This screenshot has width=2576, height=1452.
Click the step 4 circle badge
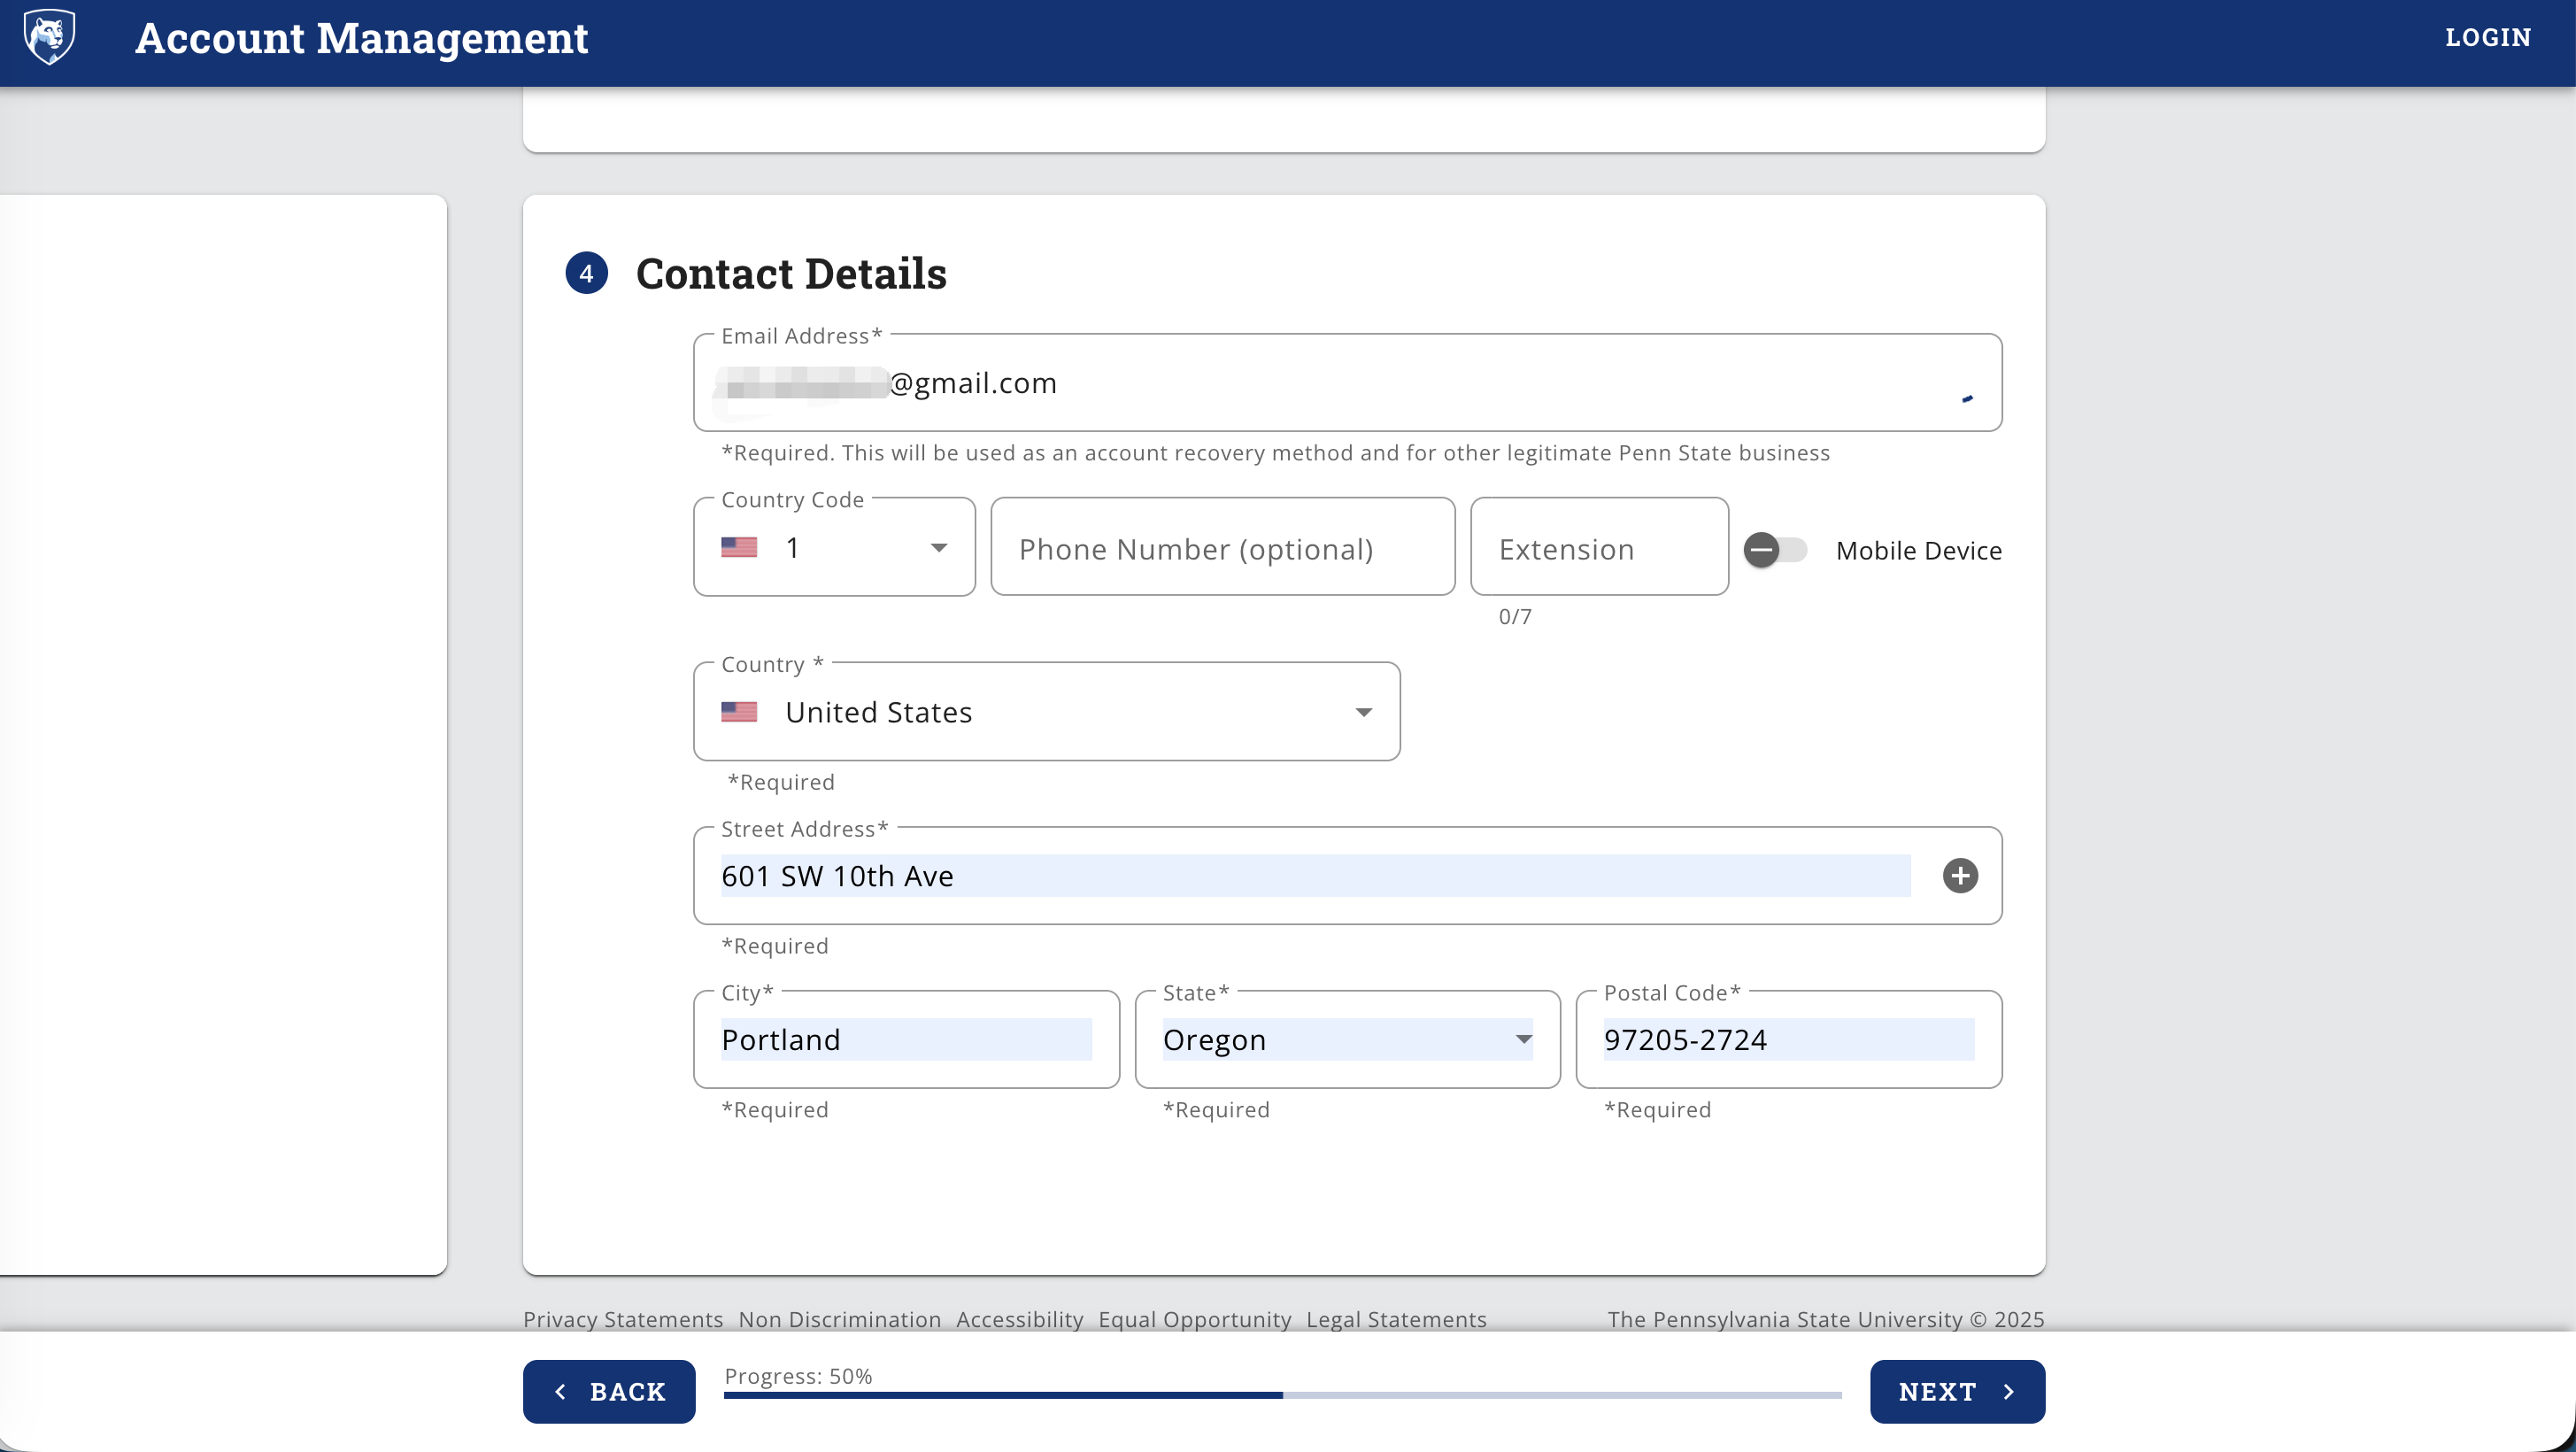click(x=586, y=273)
